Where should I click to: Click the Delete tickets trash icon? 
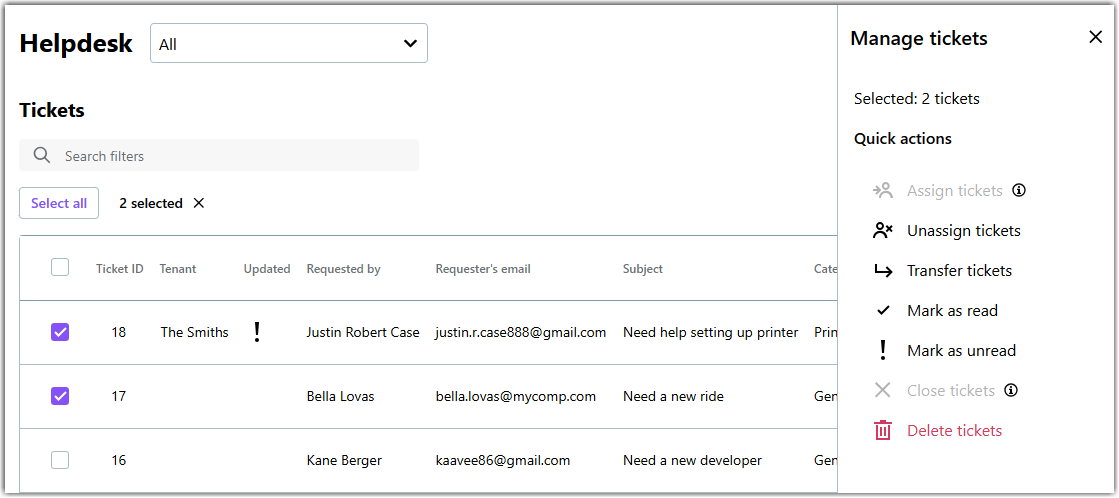tap(883, 430)
